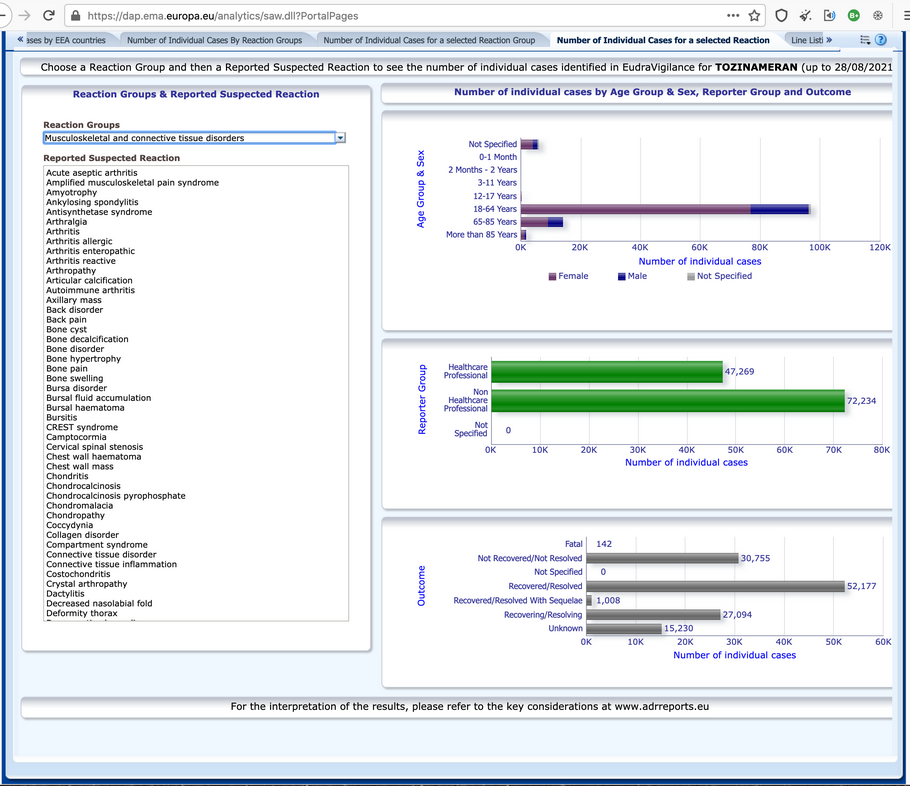Select Arthropathy in the reaction list
The image size is (910, 786).
point(71,271)
